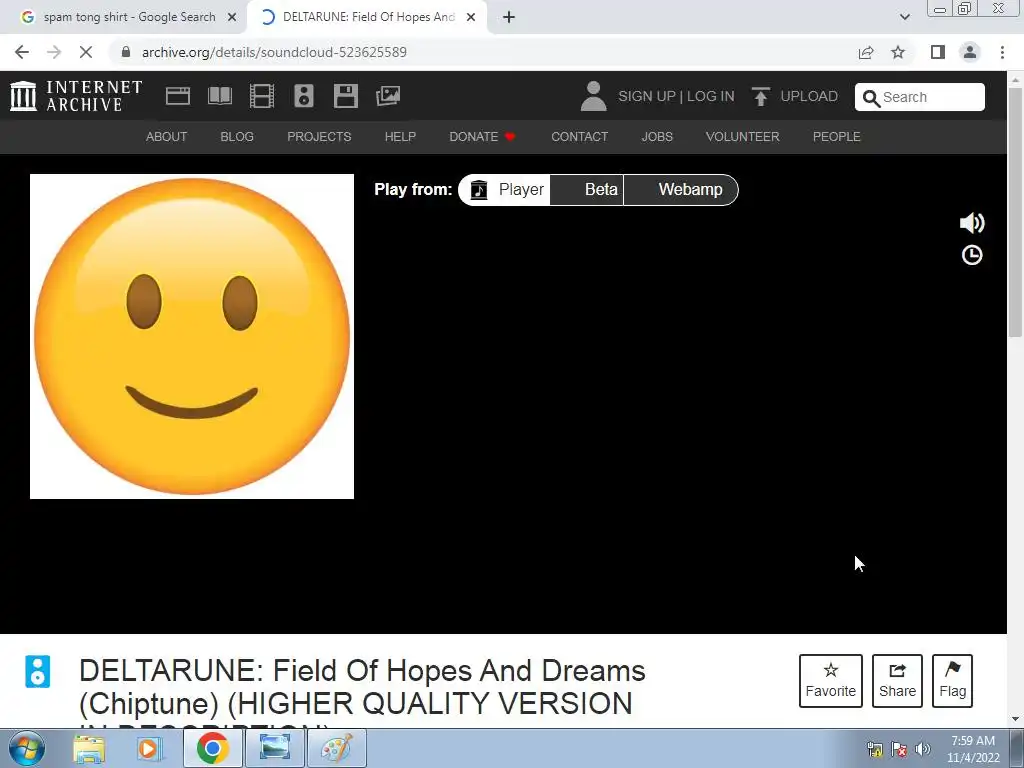Screen dimensions: 1024x768
Task: Close the Google Search tab
Action: (x=232, y=17)
